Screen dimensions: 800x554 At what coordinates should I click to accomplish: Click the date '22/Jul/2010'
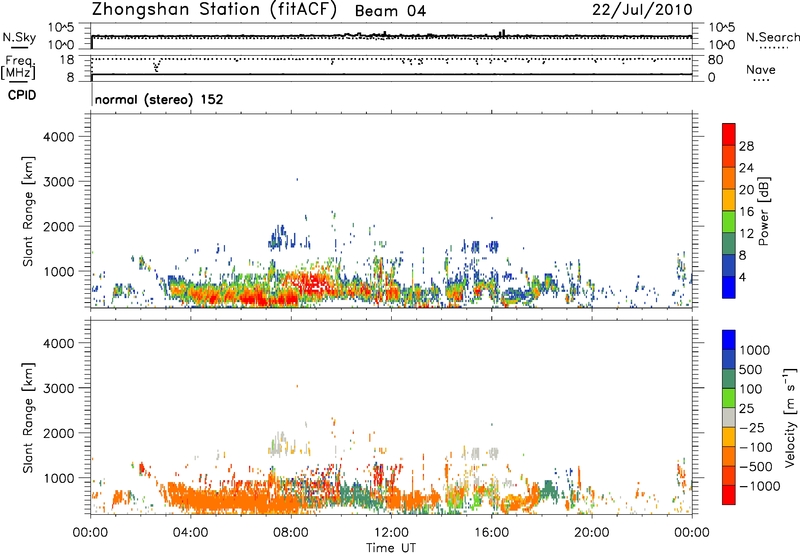(642, 10)
